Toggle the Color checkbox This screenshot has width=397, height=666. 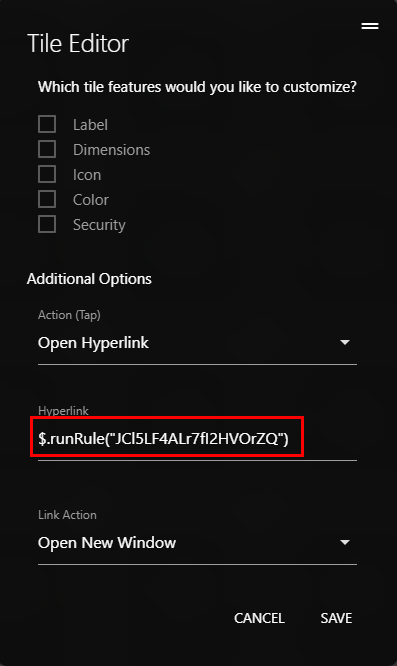click(x=47, y=199)
